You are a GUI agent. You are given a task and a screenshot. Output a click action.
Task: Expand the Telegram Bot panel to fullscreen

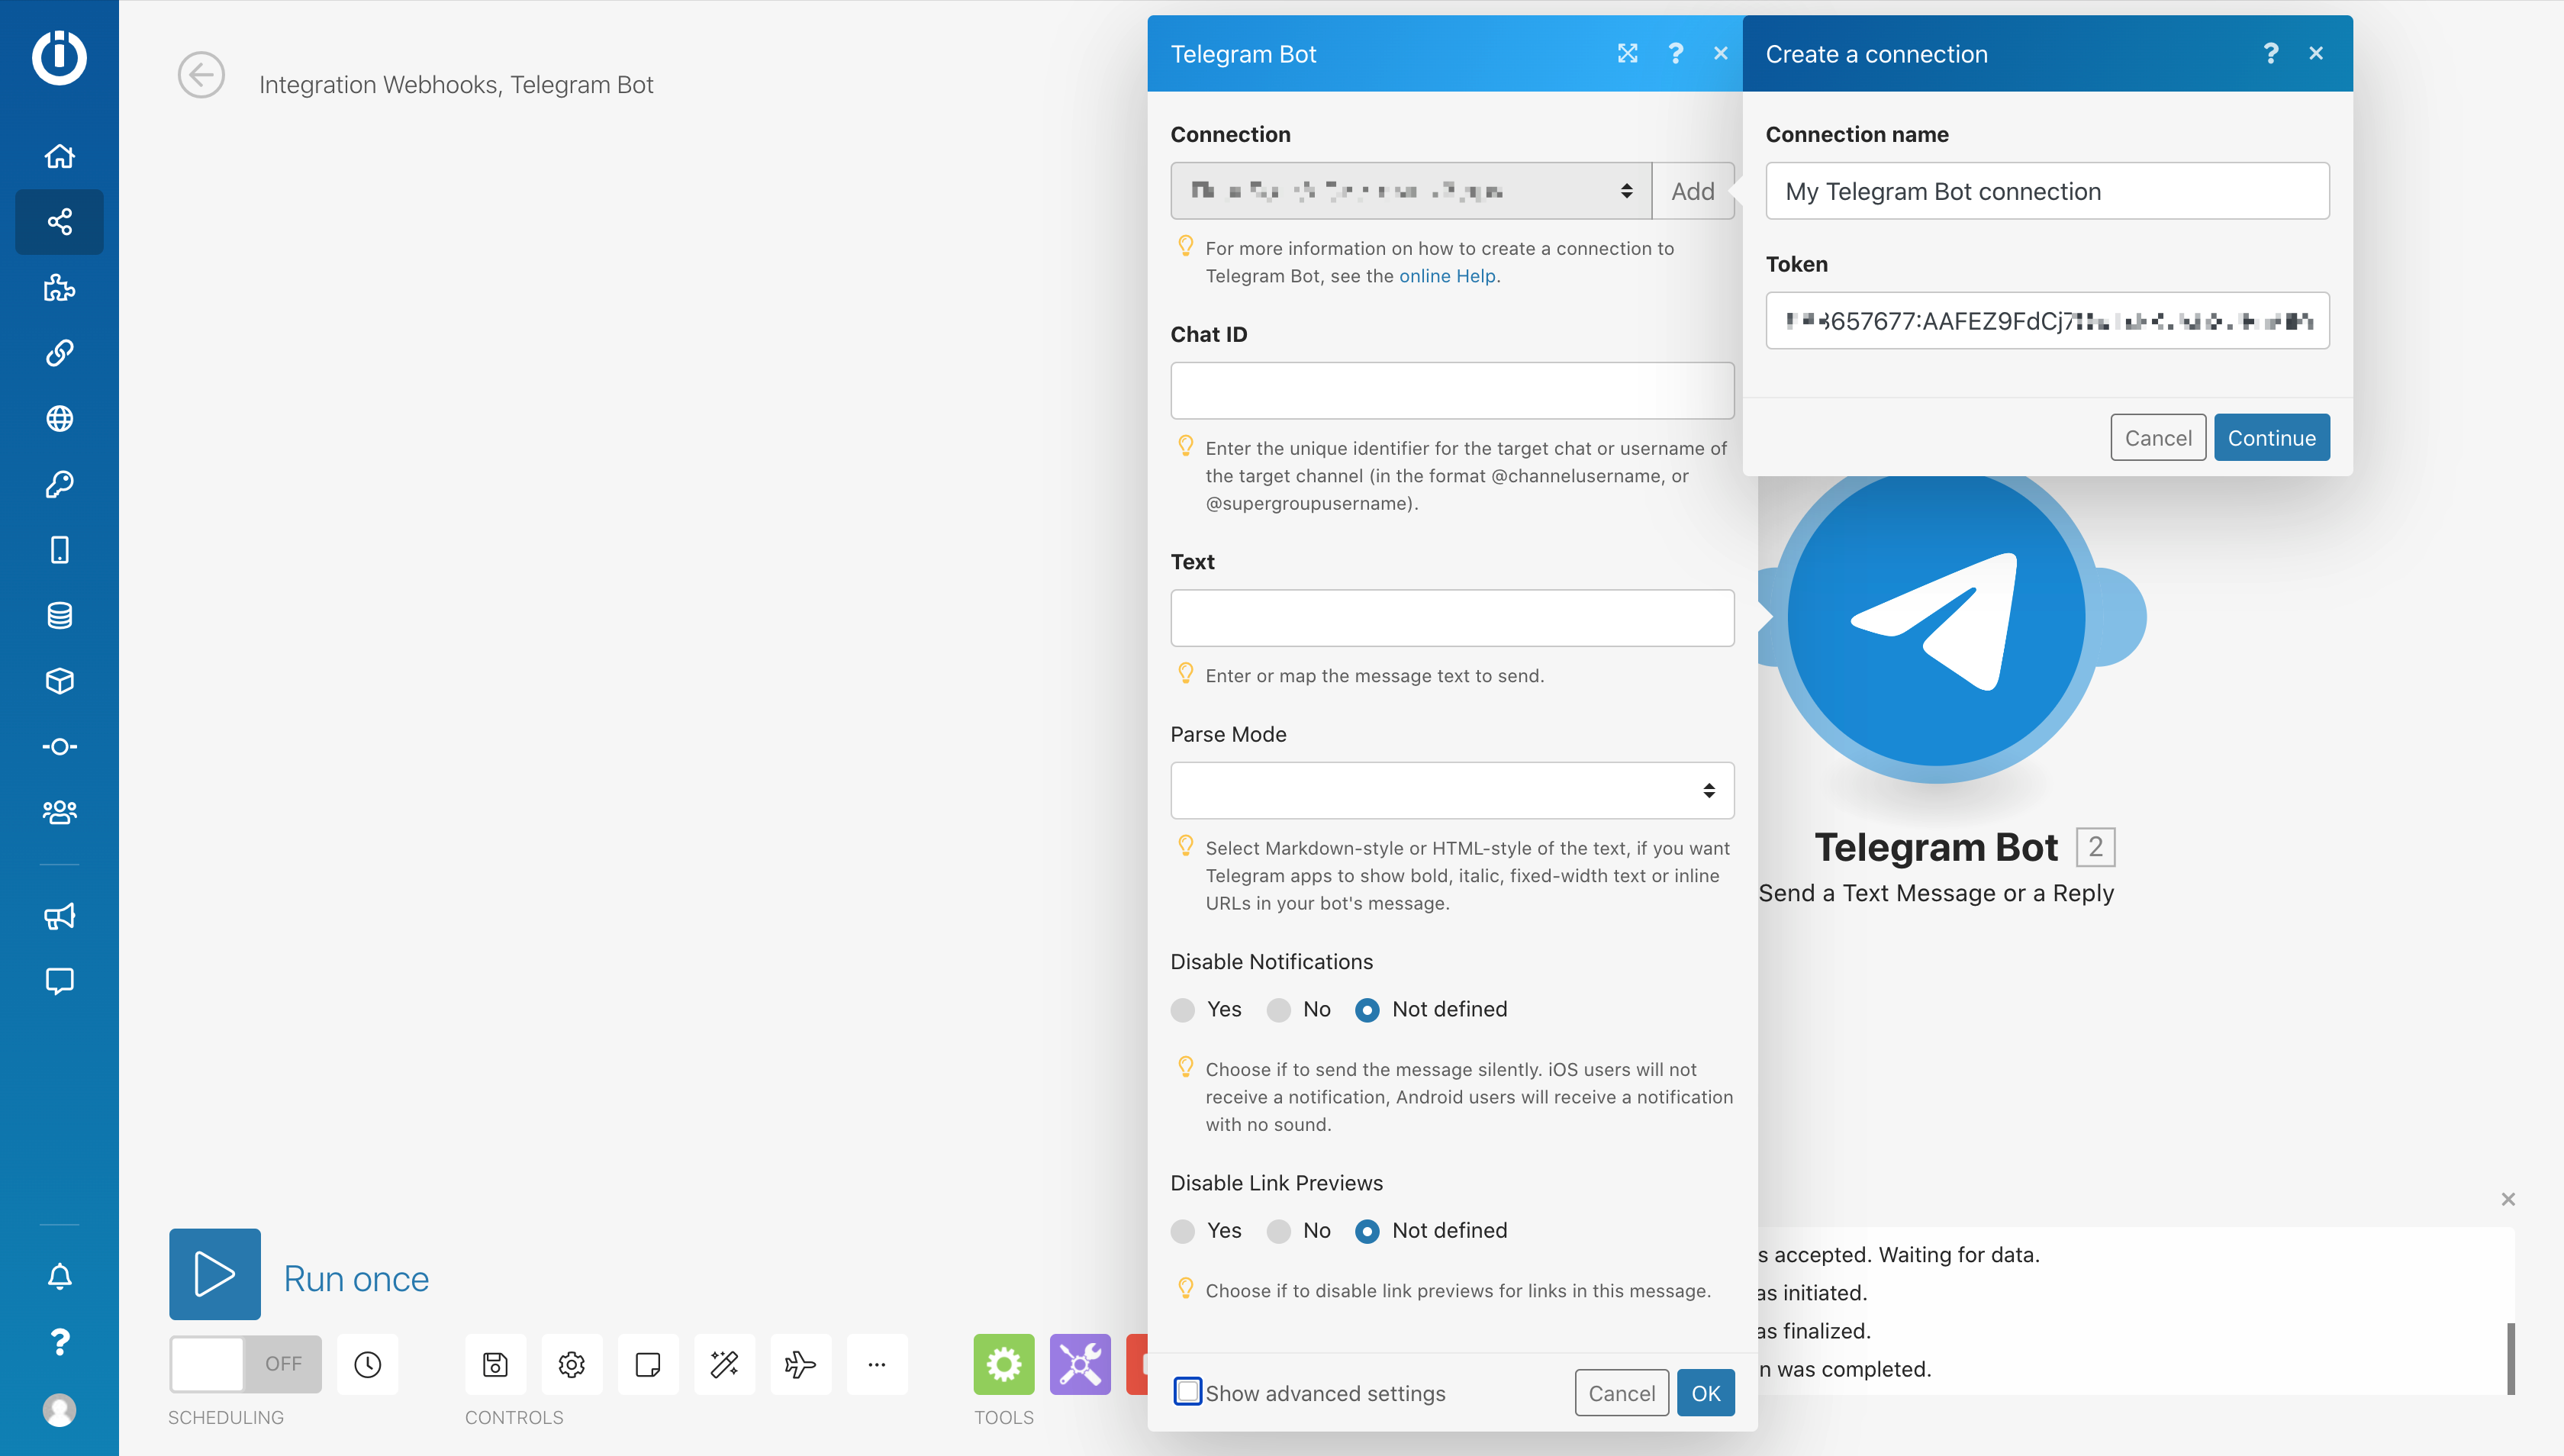pos(1627,53)
